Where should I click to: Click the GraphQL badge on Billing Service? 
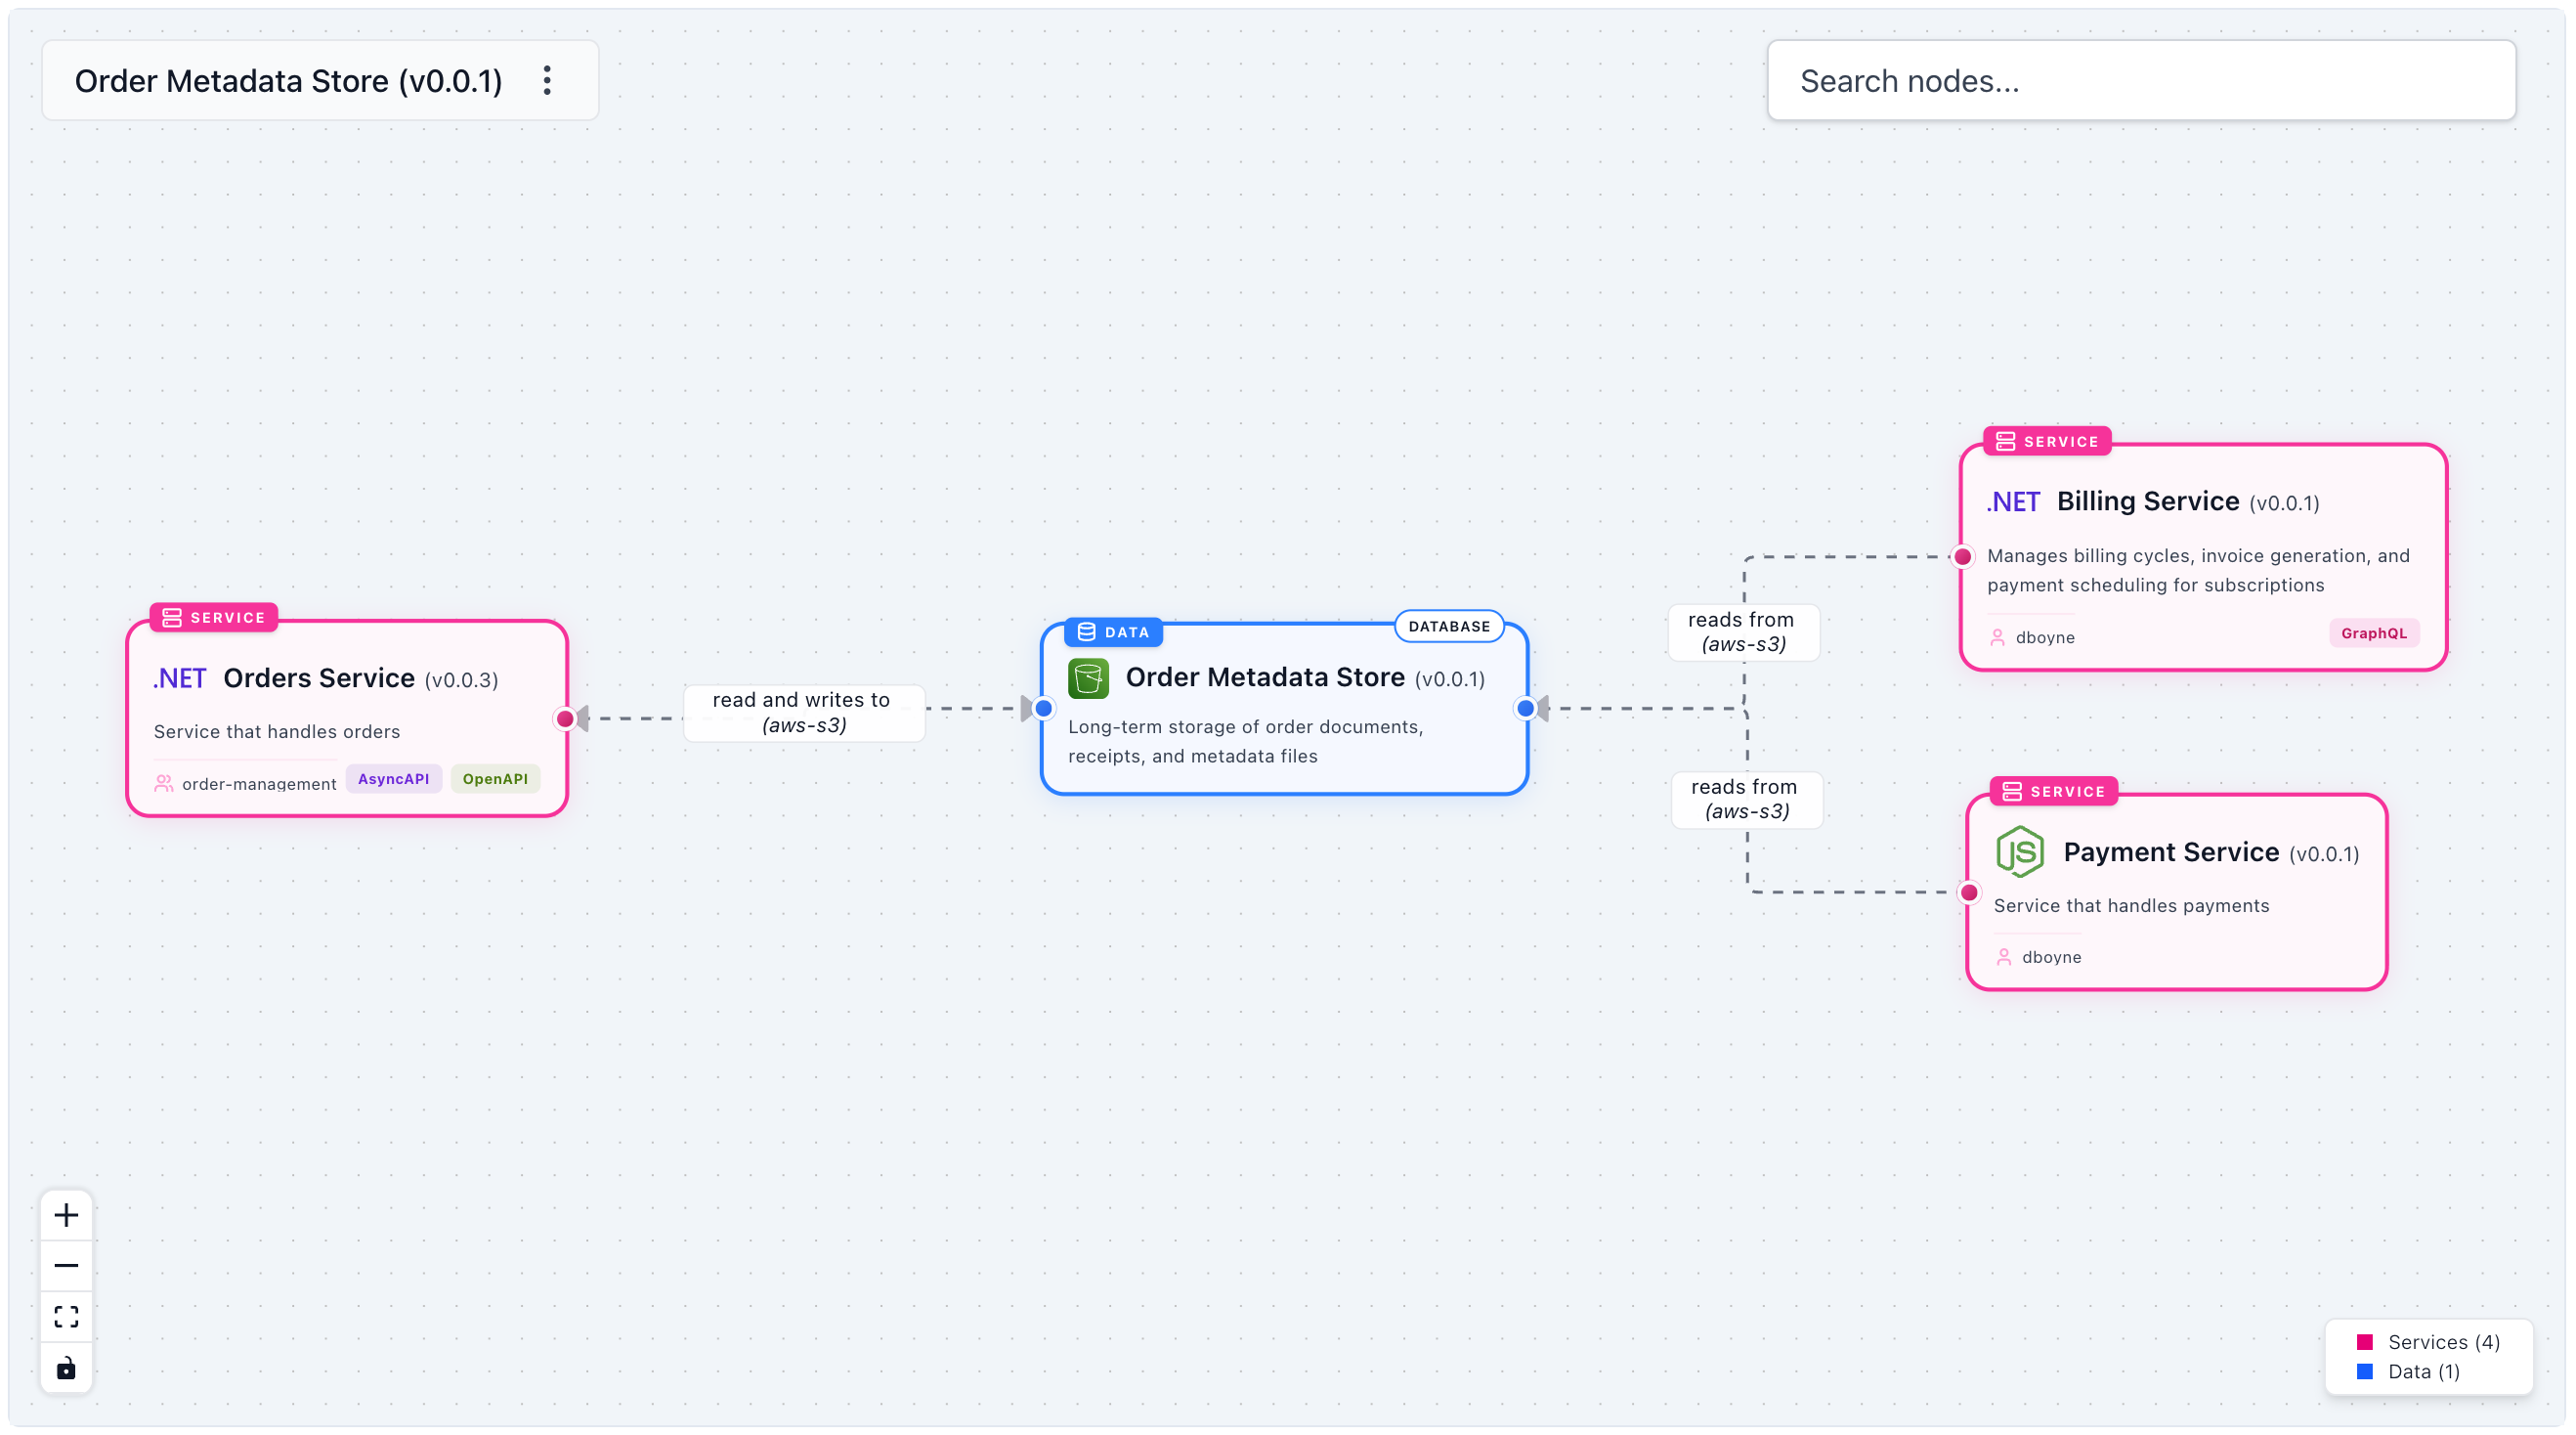[2374, 633]
